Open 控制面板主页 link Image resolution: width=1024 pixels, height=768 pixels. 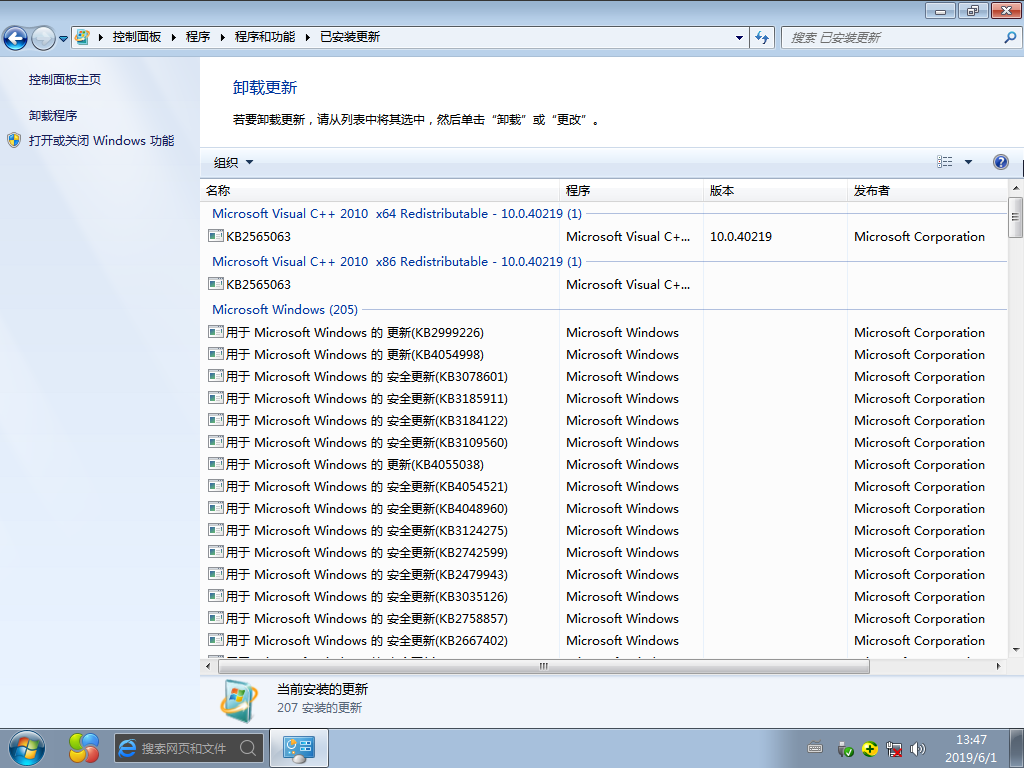[x=65, y=80]
